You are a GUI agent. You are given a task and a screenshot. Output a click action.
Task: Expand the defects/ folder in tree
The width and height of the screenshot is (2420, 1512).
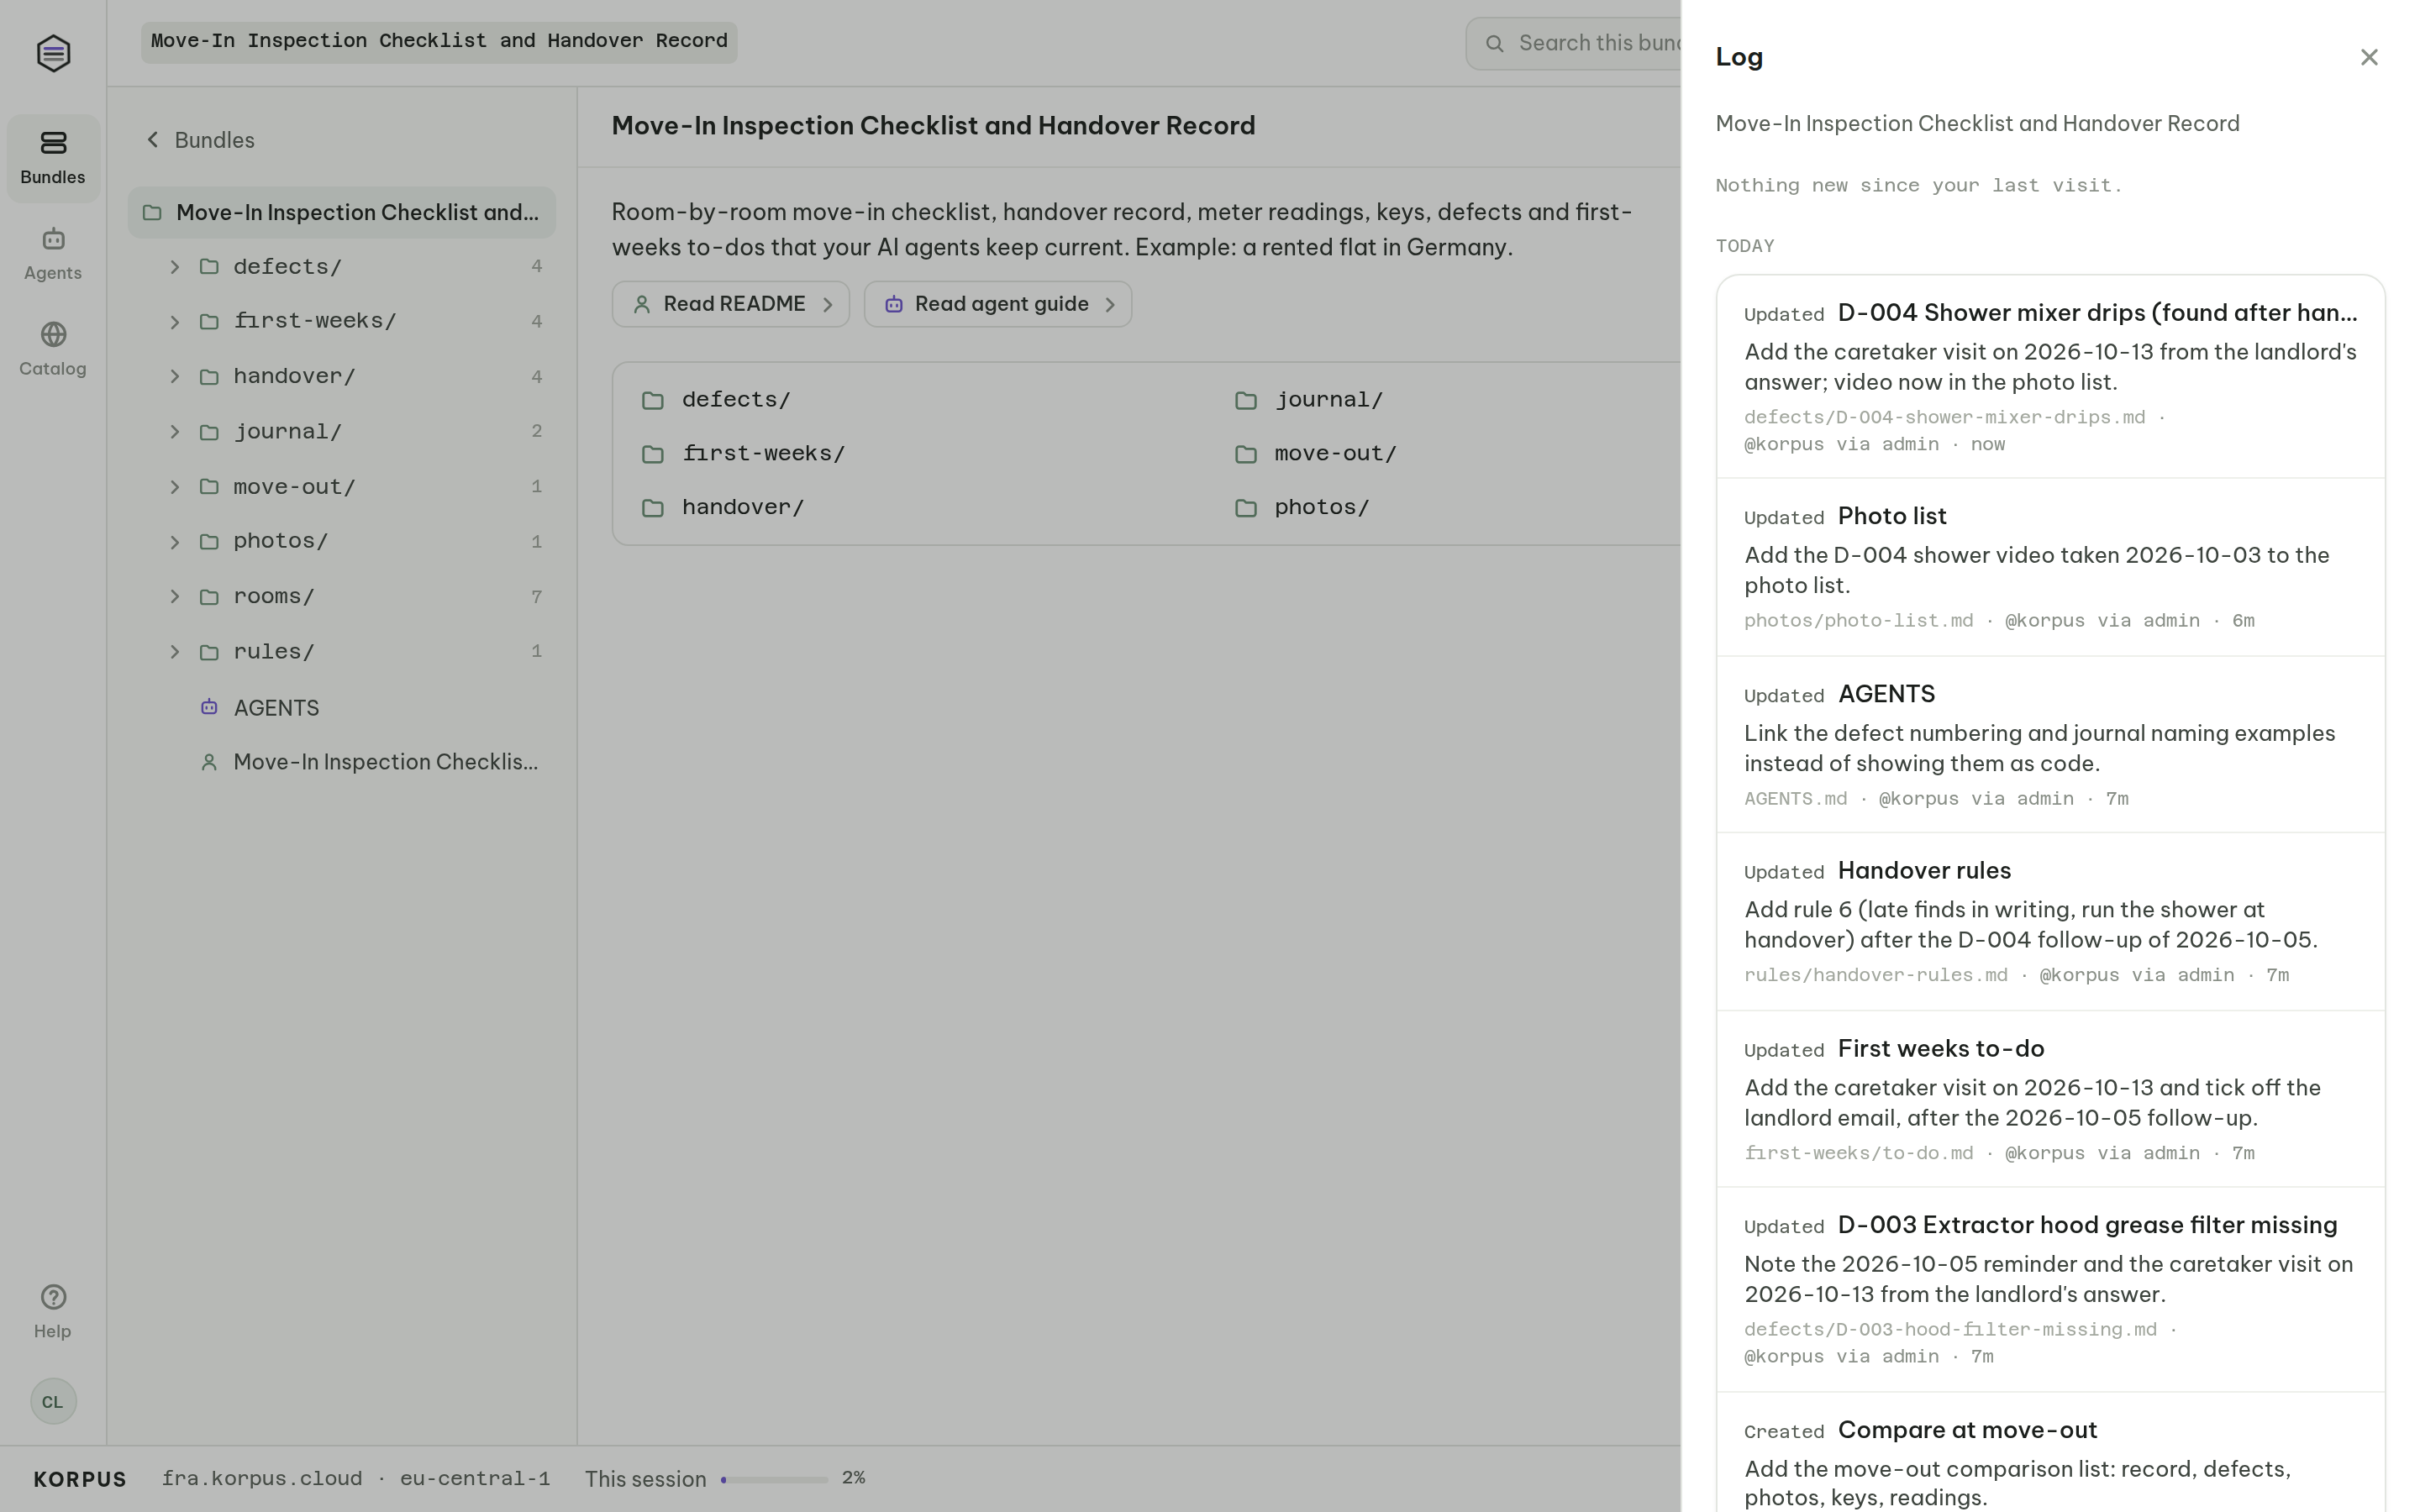(x=175, y=267)
